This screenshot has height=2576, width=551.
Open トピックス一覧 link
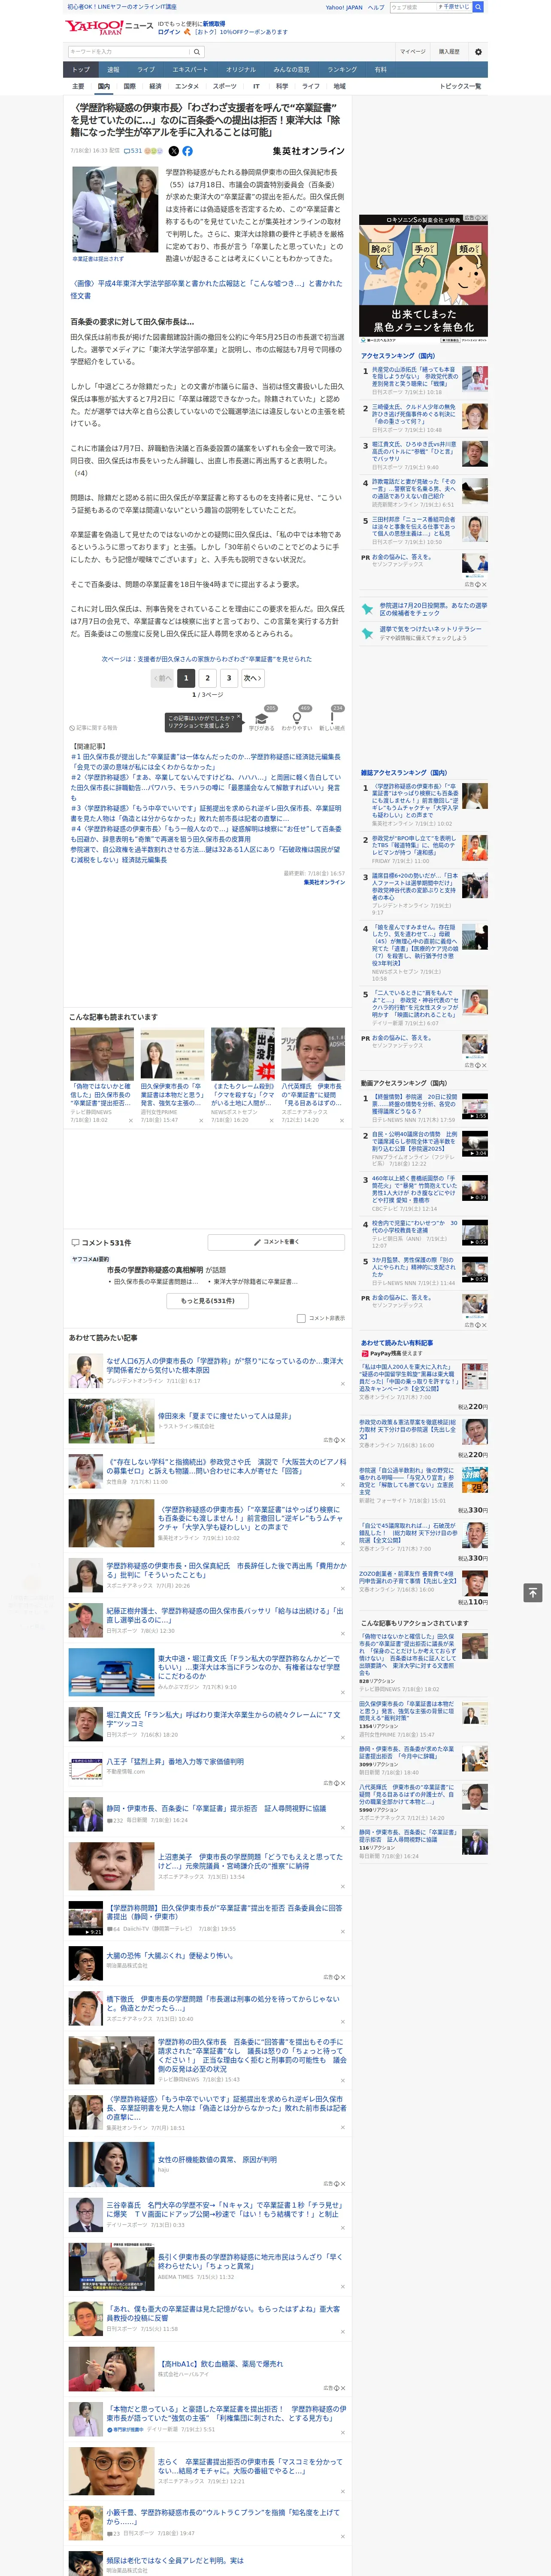(460, 86)
